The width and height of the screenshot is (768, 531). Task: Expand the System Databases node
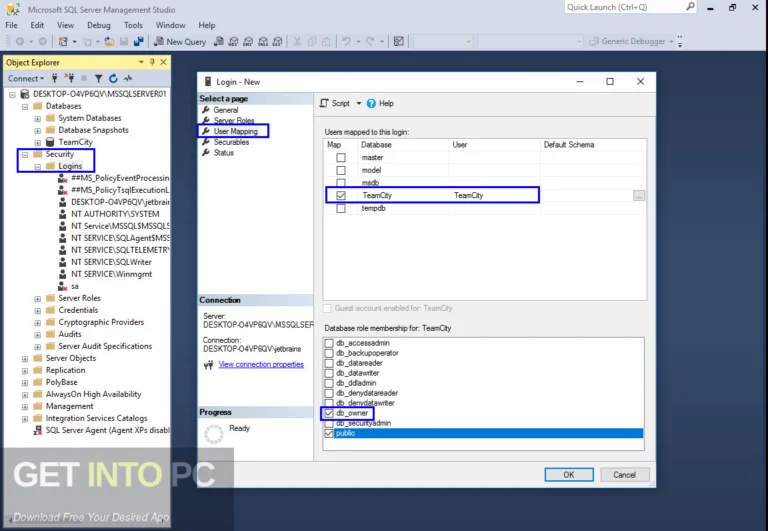pyautogui.click(x=38, y=119)
